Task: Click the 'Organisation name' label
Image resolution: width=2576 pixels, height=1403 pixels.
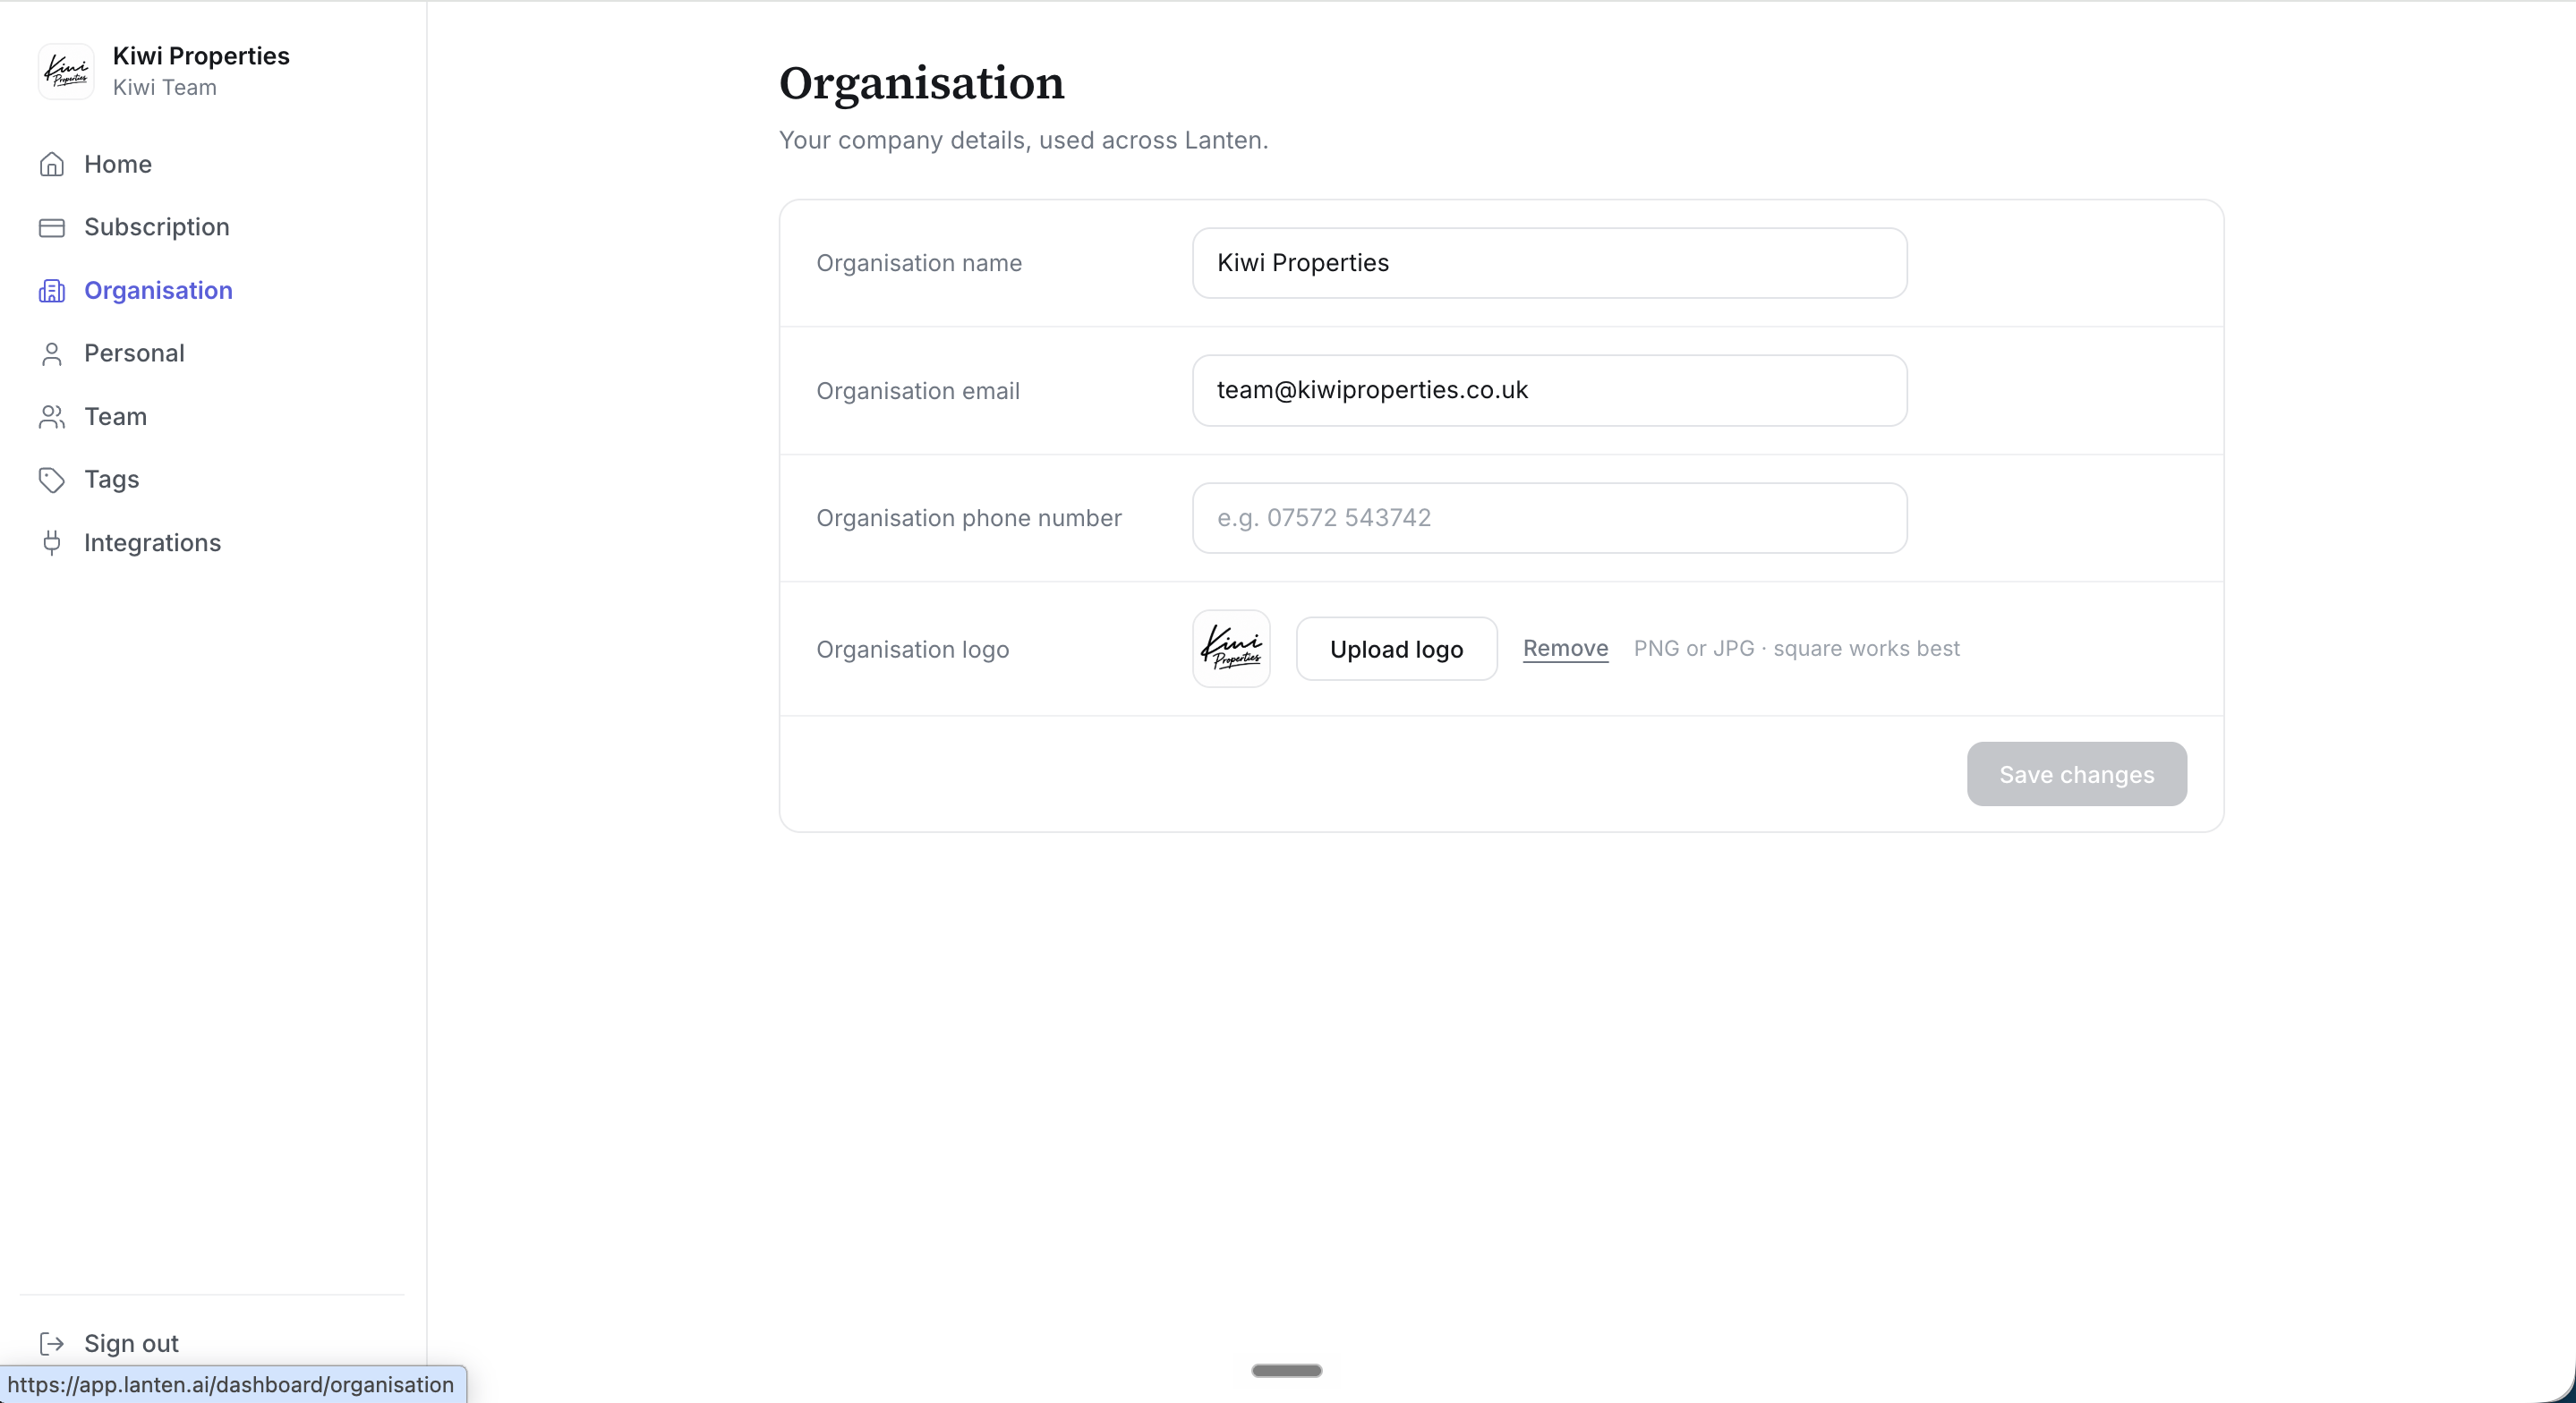Action: pos(919,263)
